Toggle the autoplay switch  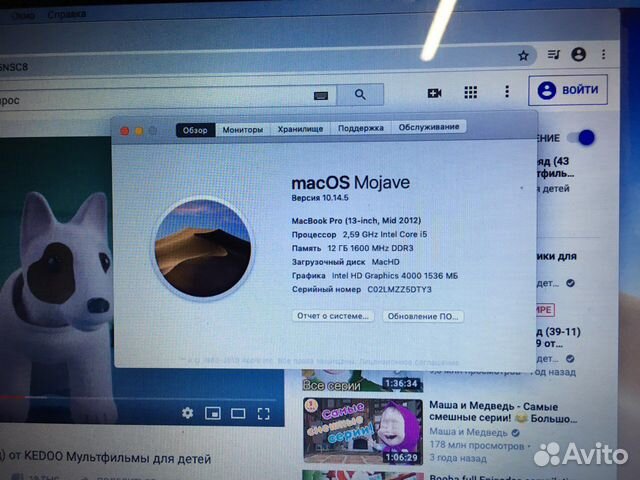click(582, 138)
